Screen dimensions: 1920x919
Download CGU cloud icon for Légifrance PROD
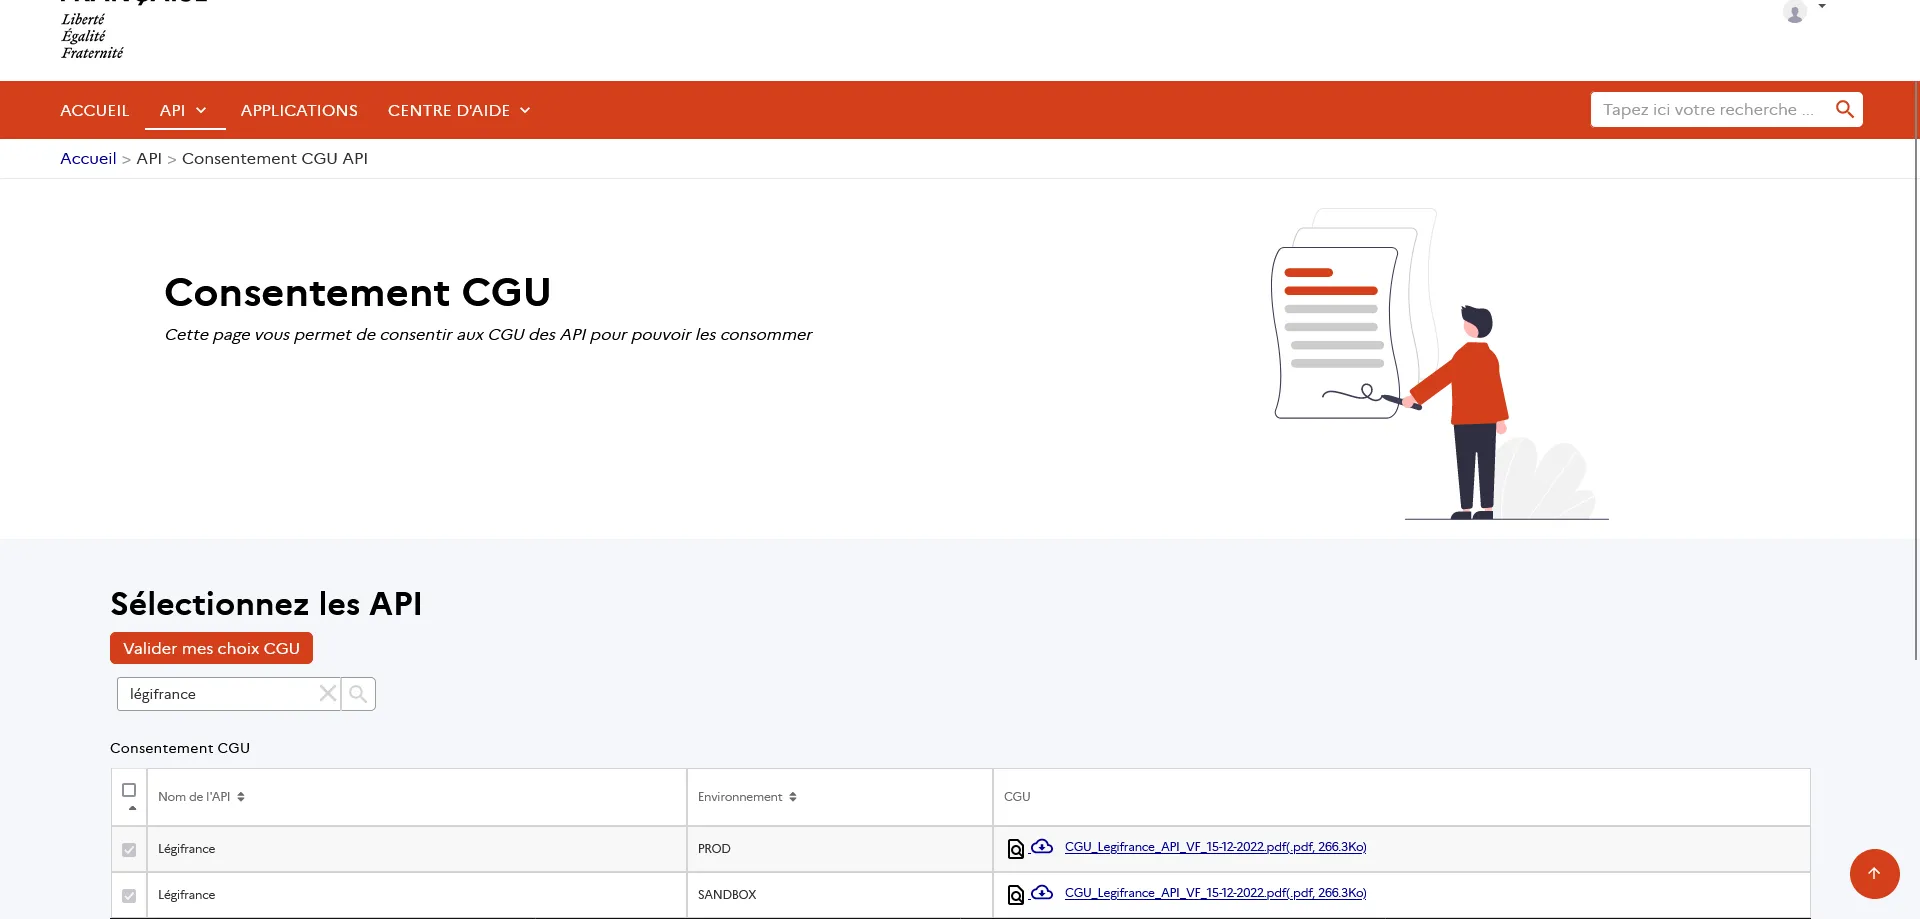1042,846
